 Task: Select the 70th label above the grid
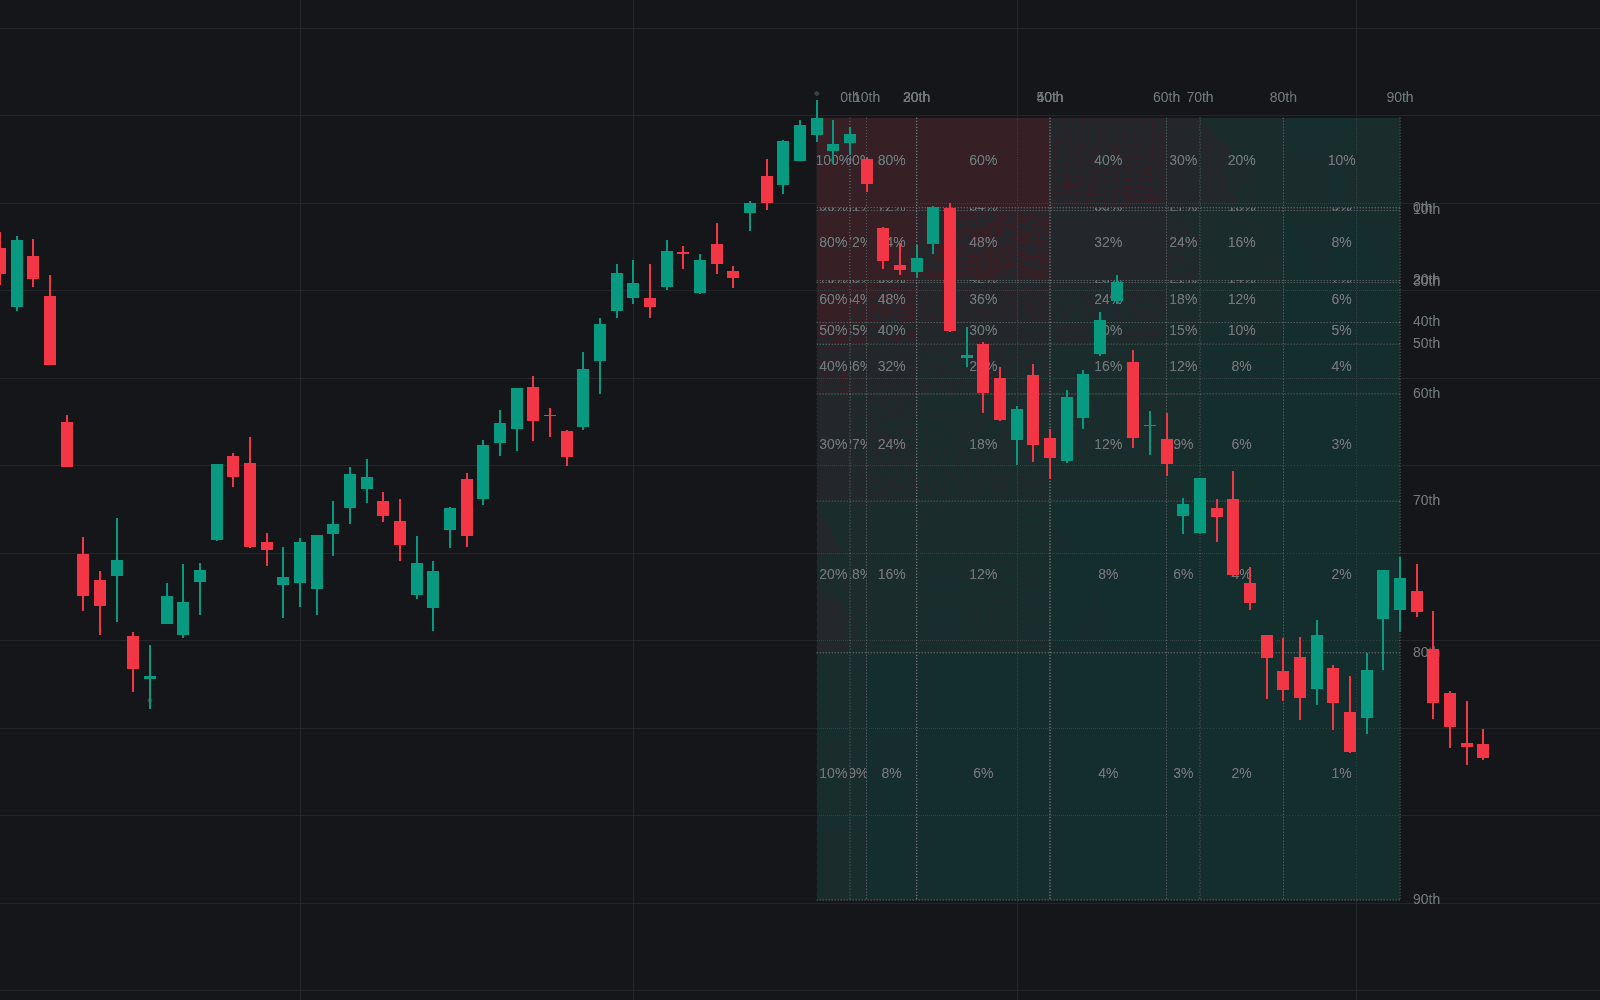tap(1200, 97)
